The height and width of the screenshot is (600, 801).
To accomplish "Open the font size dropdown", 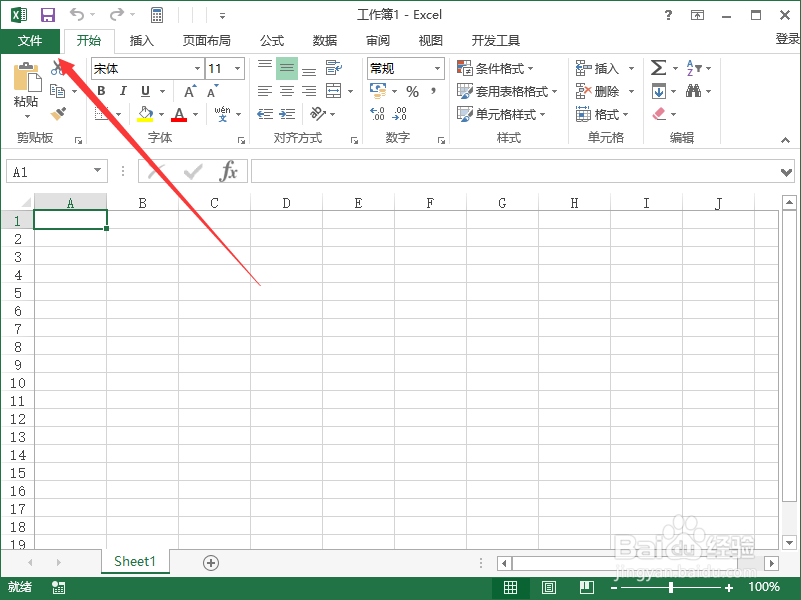I will click(237, 67).
